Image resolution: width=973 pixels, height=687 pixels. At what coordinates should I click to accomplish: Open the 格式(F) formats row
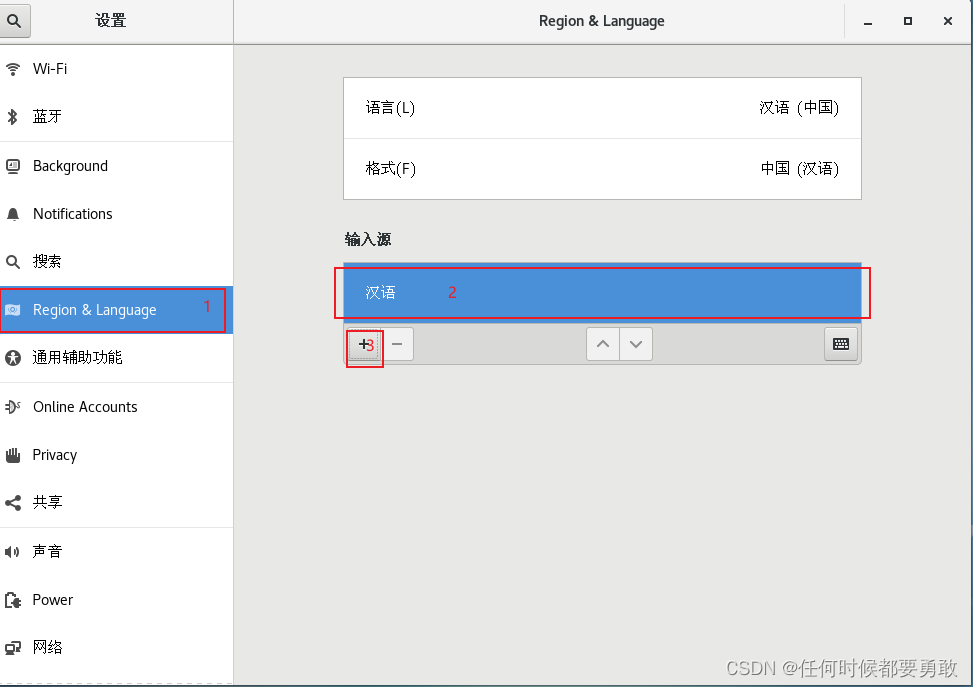(x=602, y=169)
